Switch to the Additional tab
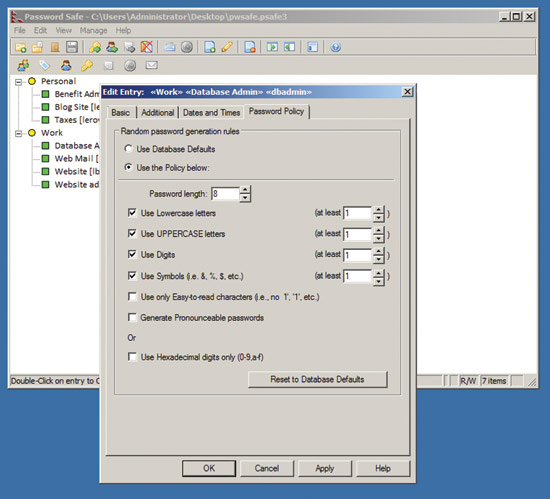Image resolution: width=550 pixels, height=499 pixels. [157, 113]
